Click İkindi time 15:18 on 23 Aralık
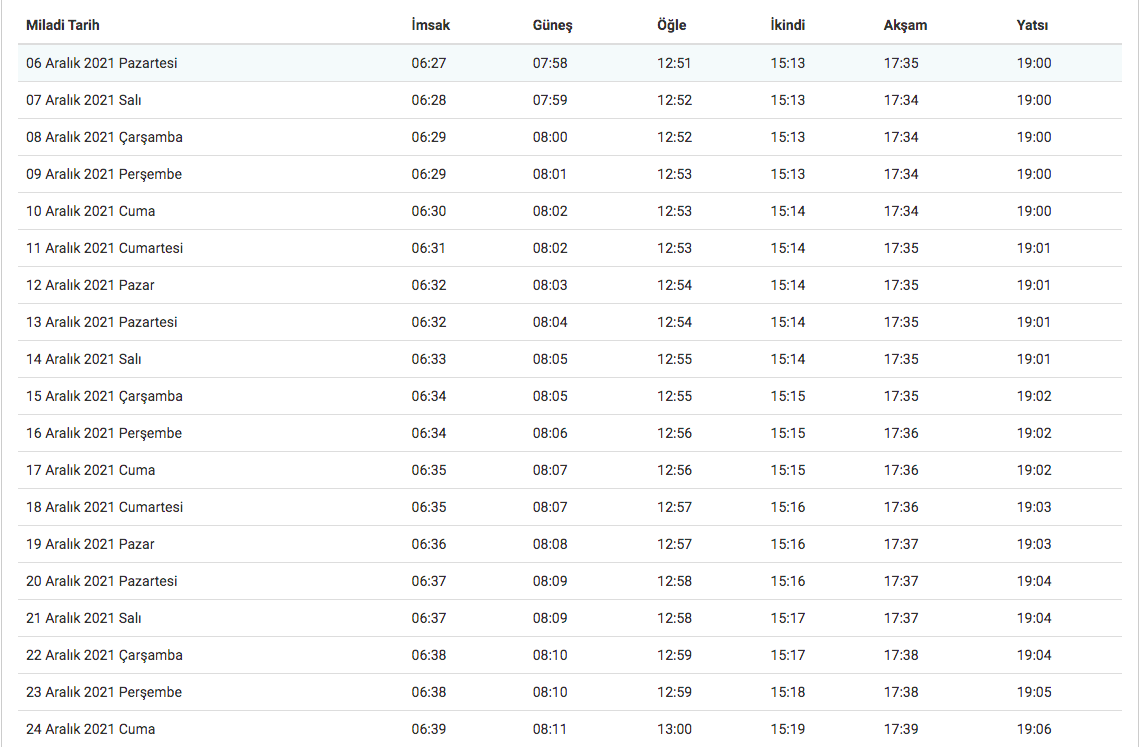This screenshot has height=747, width=1139. (787, 692)
